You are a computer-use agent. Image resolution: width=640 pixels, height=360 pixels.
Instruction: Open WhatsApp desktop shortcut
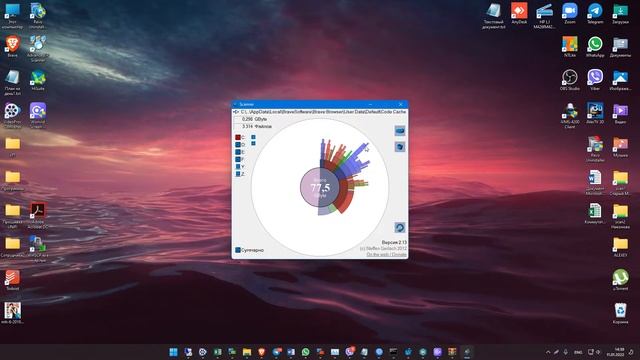tap(595, 47)
